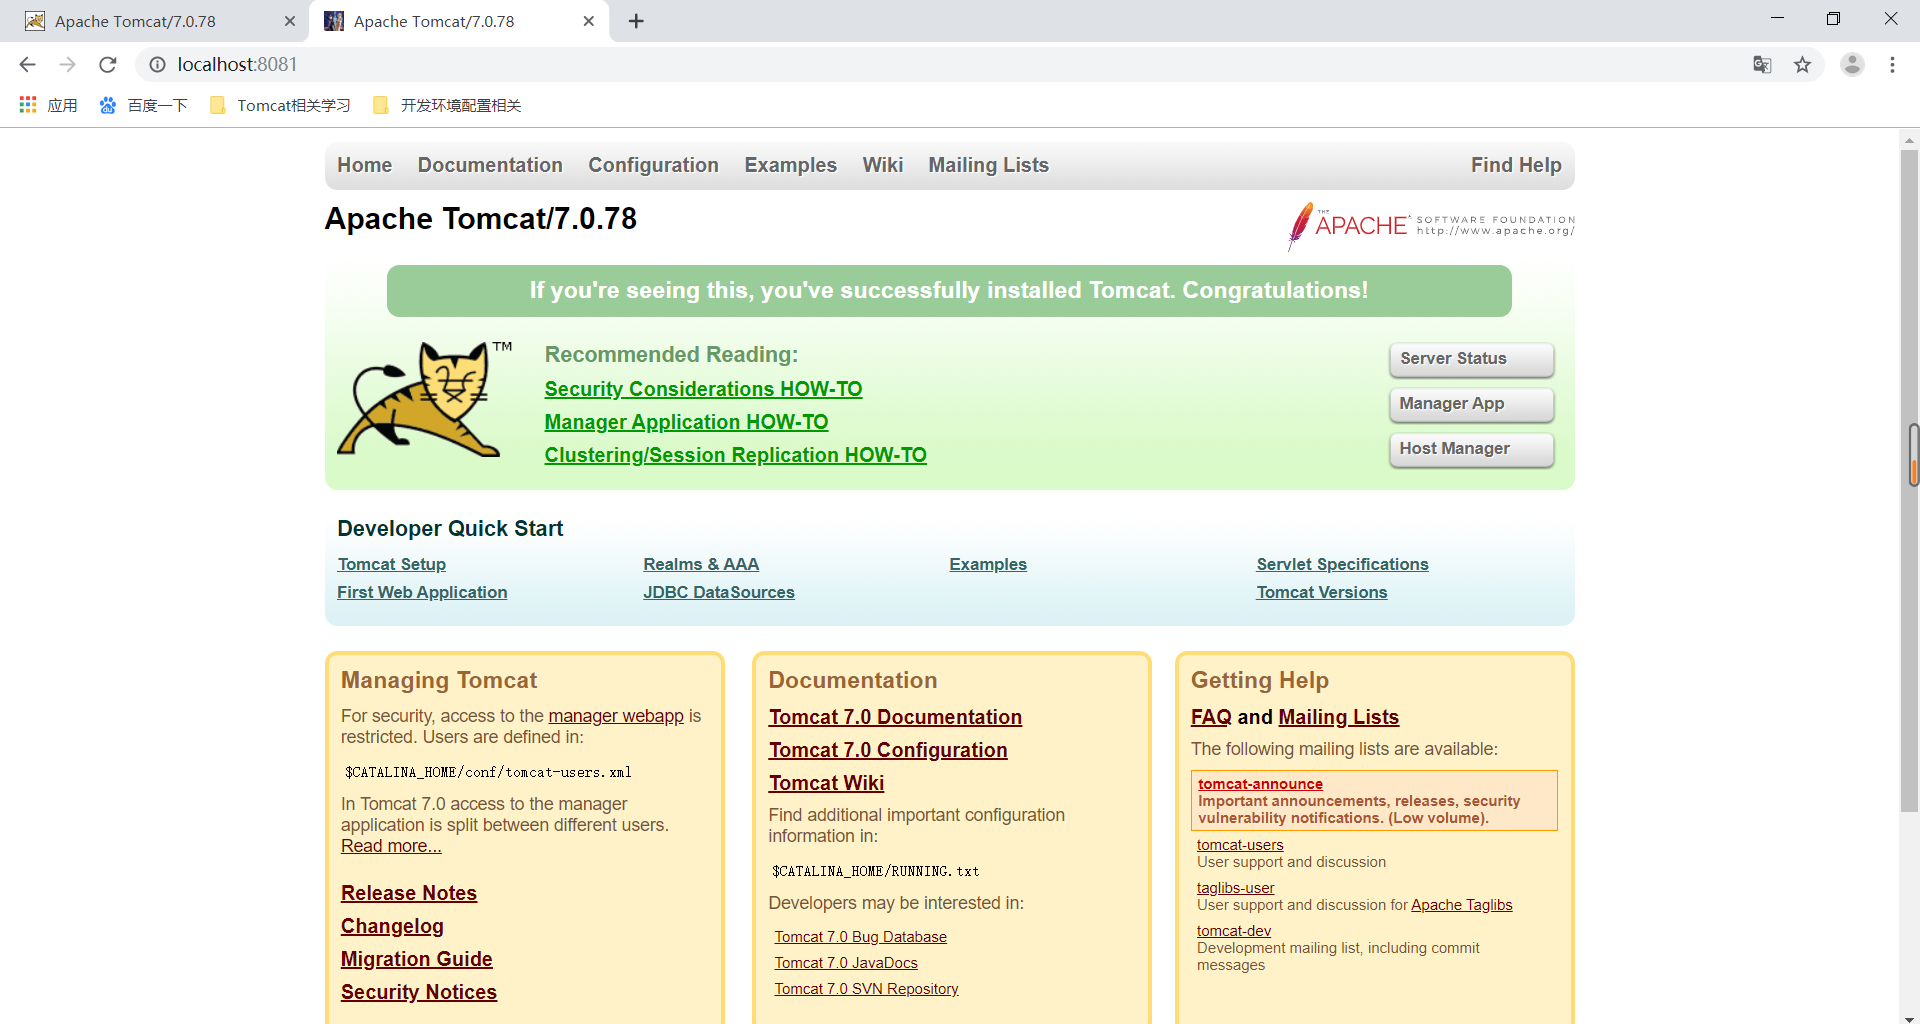Screen dimensions: 1920x1024
Task: Open Clustering/Session Replication HOW-TO link
Action: [x=735, y=455]
